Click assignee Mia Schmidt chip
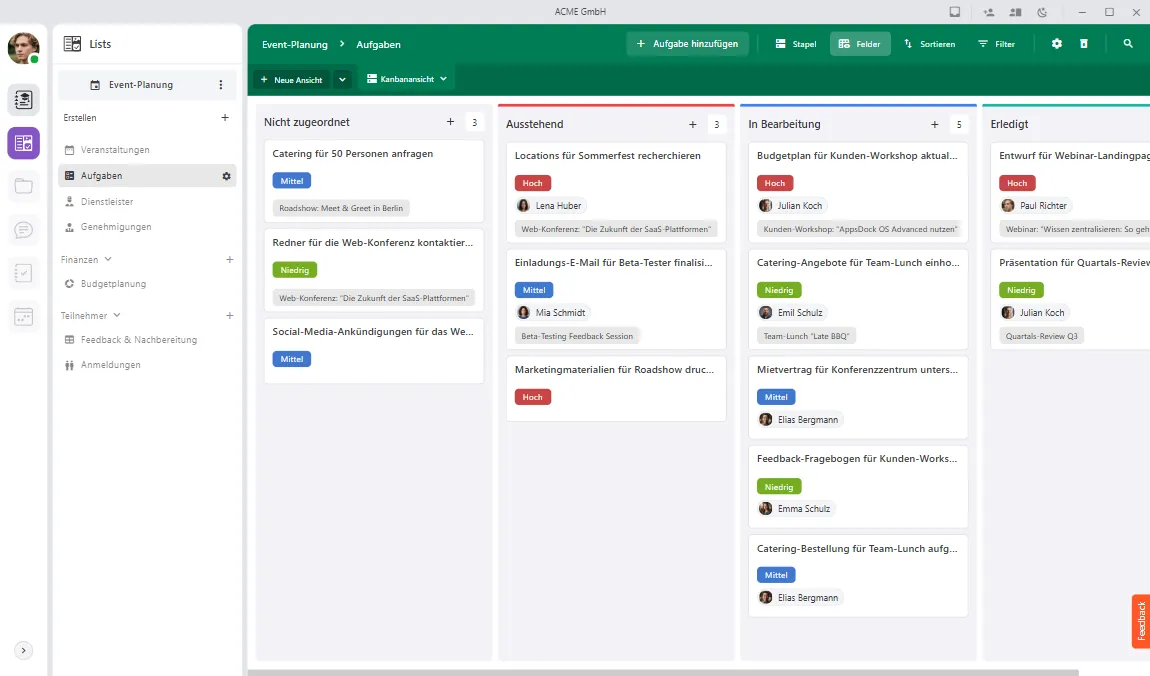 tap(552, 313)
